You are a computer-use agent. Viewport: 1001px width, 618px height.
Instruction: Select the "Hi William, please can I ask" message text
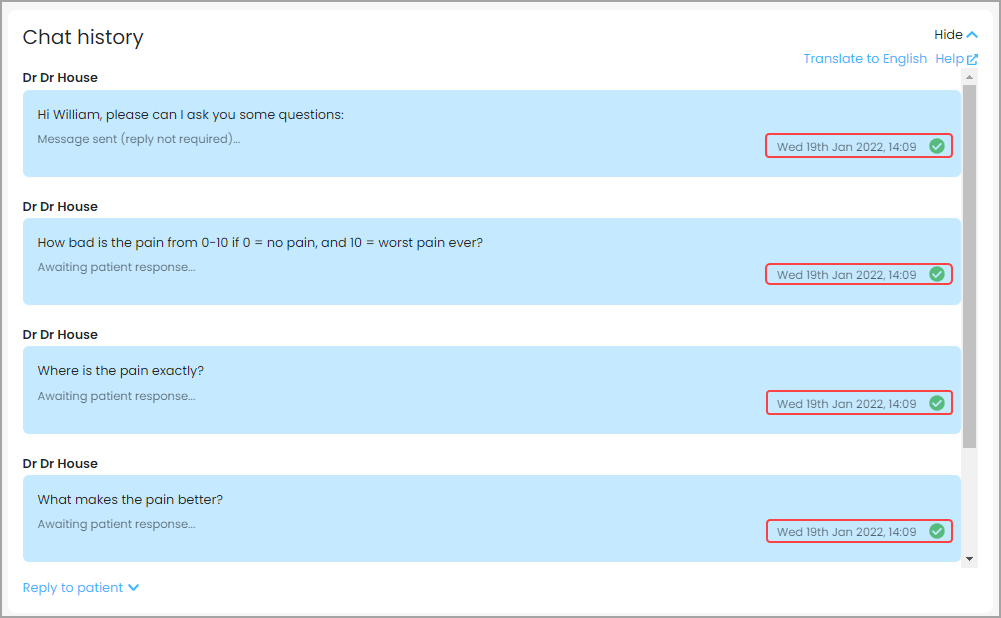click(x=190, y=115)
